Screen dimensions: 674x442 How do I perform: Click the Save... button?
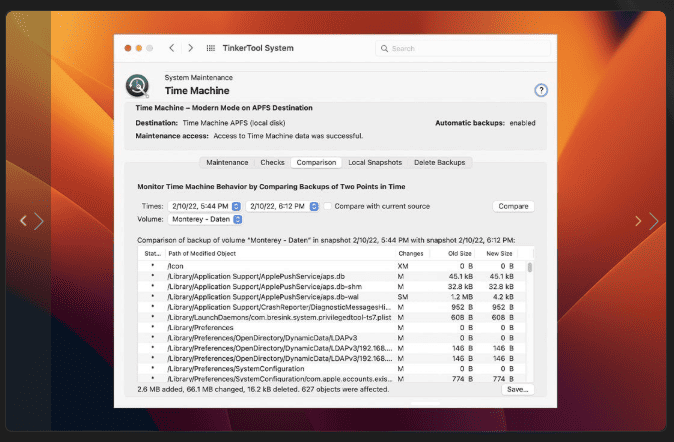point(518,389)
